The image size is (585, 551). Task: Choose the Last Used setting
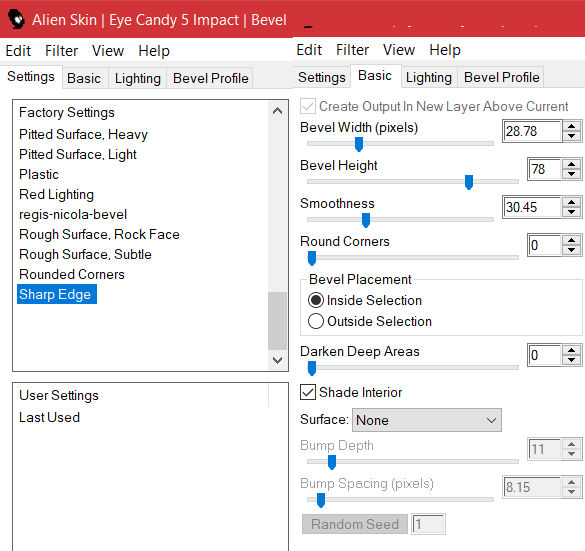coord(49,417)
